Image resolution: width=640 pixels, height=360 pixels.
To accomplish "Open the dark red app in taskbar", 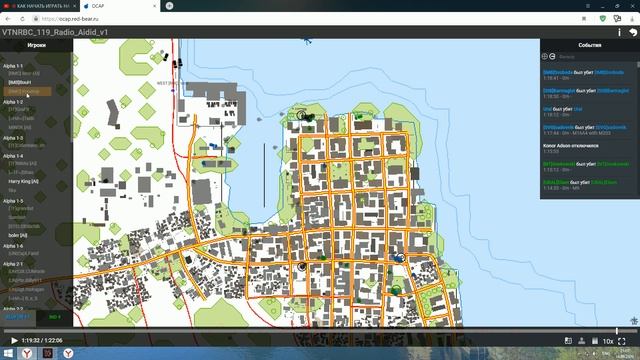I will coord(48,353).
